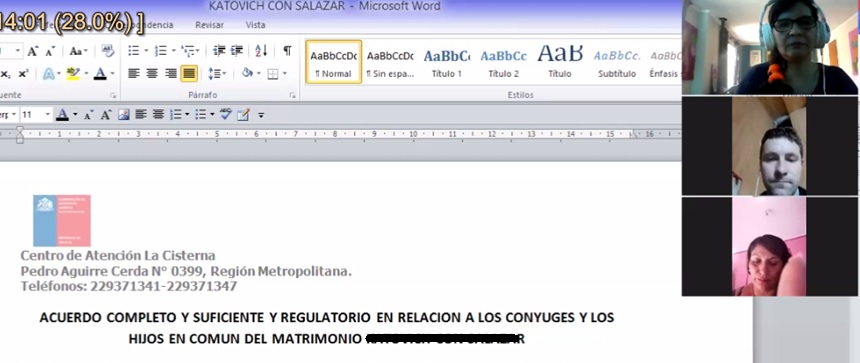Open the Change Case (Aa) button
The image size is (860, 363).
78,51
